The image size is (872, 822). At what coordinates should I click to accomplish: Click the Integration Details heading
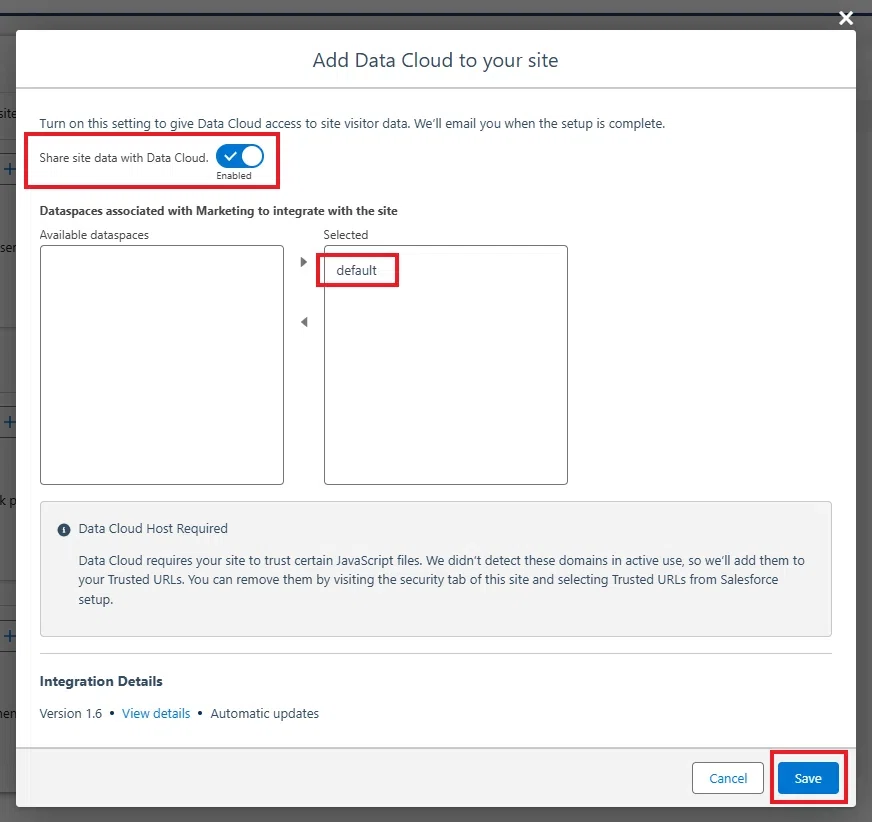pos(101,681)
